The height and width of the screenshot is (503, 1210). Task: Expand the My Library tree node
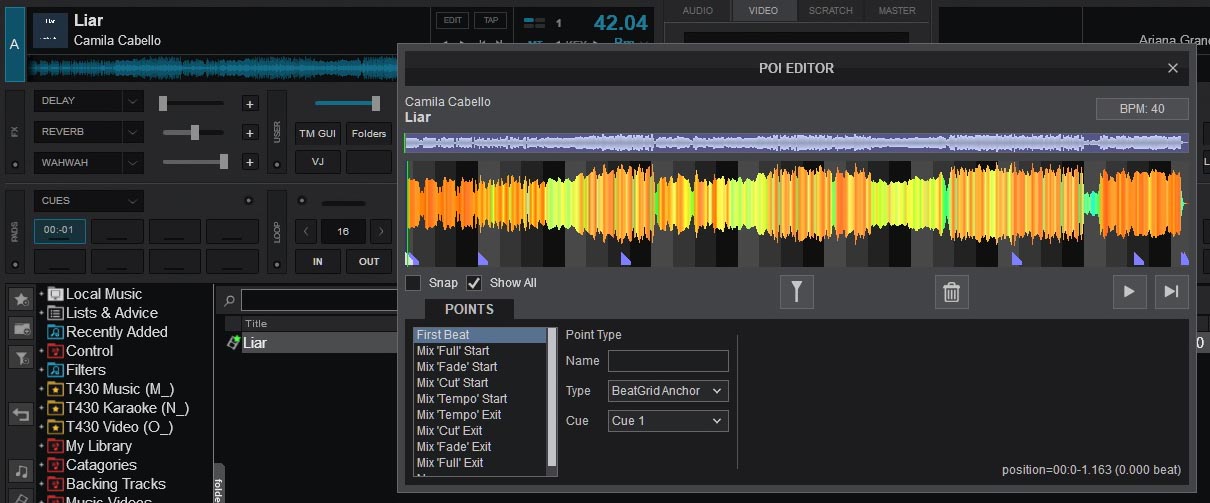click(42, 446)
